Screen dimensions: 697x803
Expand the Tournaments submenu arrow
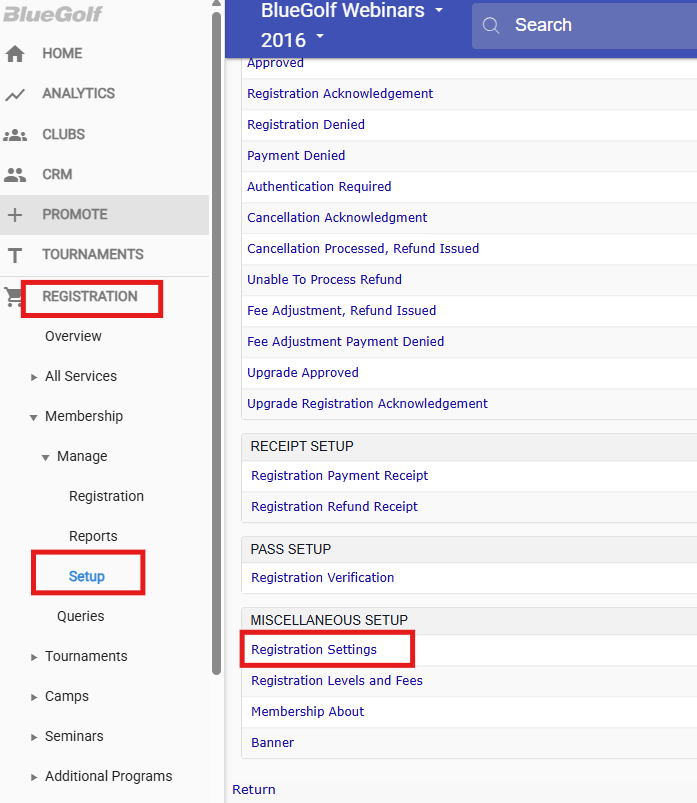[x=34, y=657]
